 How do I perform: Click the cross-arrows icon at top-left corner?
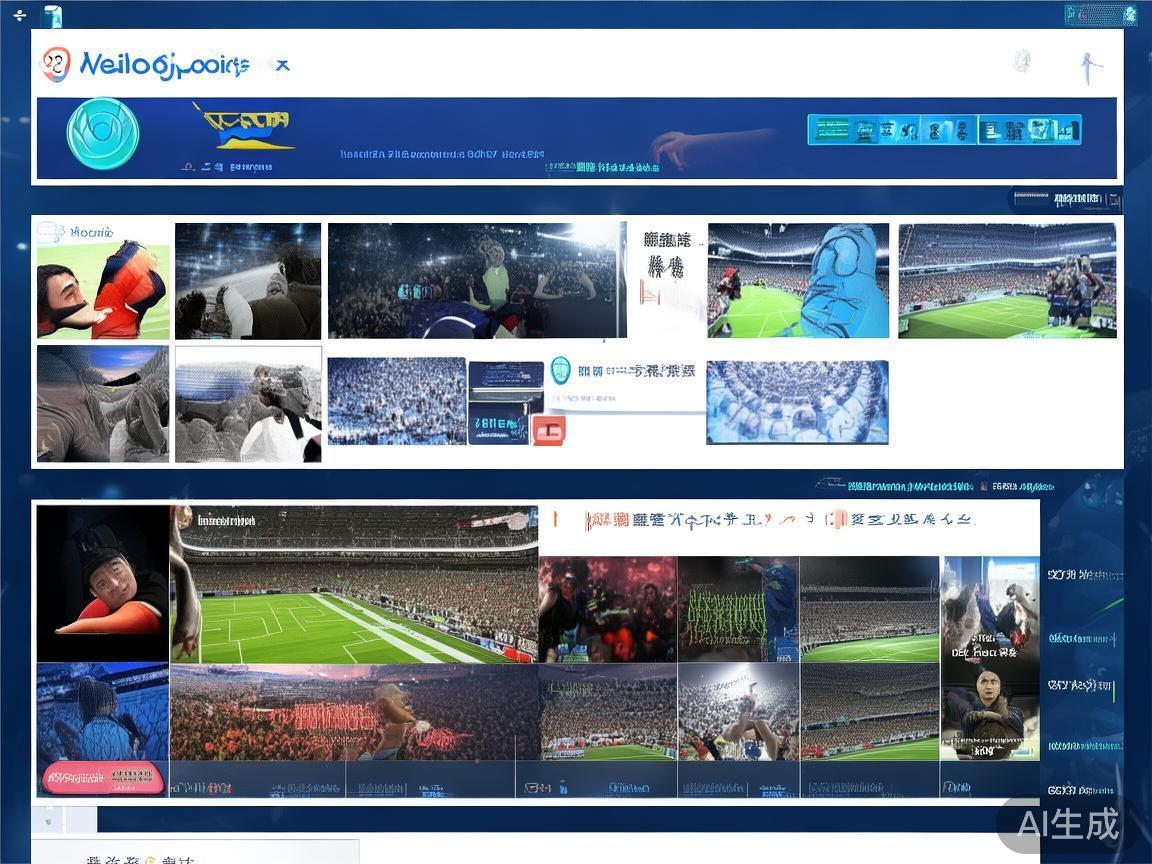tap(19, 15)
